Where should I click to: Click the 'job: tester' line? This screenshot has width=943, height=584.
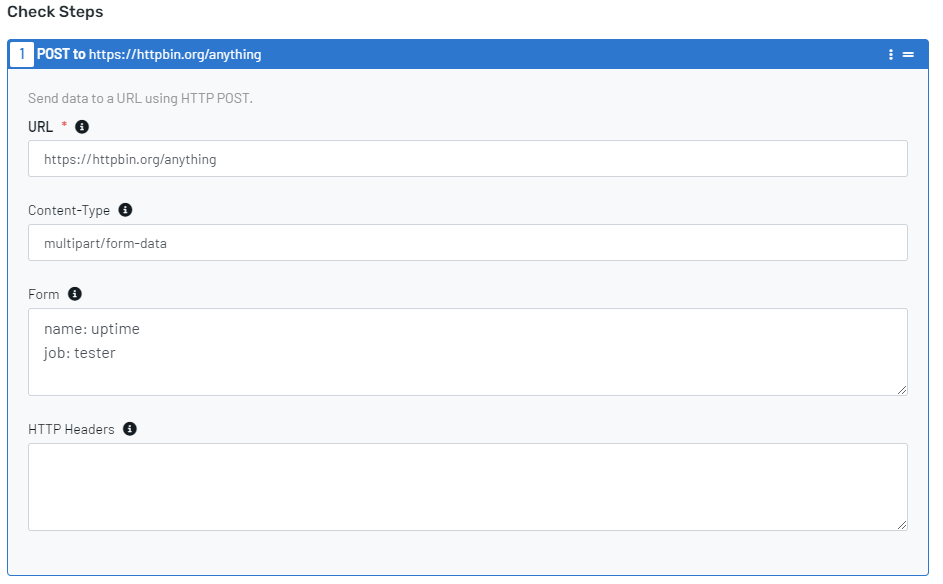79,353
